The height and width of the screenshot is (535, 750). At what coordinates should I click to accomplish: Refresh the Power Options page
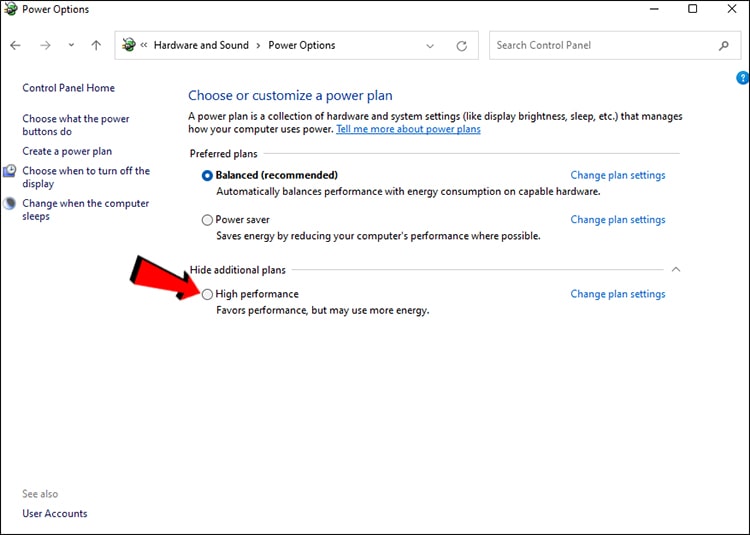click(461, 46)
